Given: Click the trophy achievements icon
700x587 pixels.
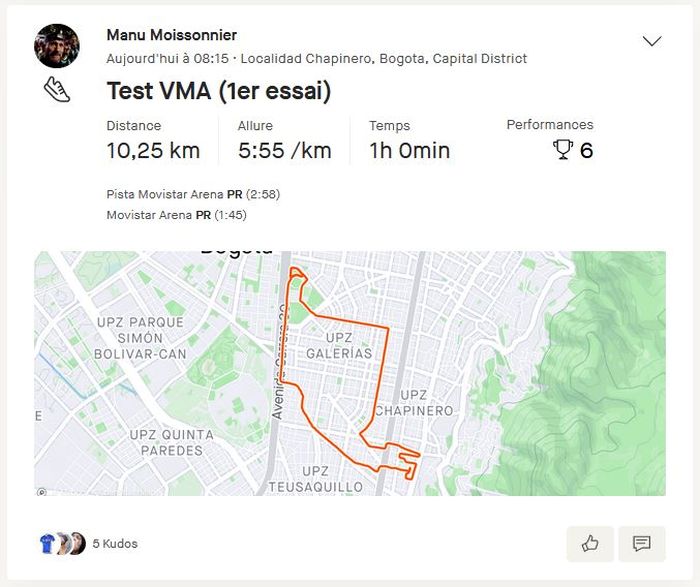Looking at the screenshot, I should click(x=564, y=150).
